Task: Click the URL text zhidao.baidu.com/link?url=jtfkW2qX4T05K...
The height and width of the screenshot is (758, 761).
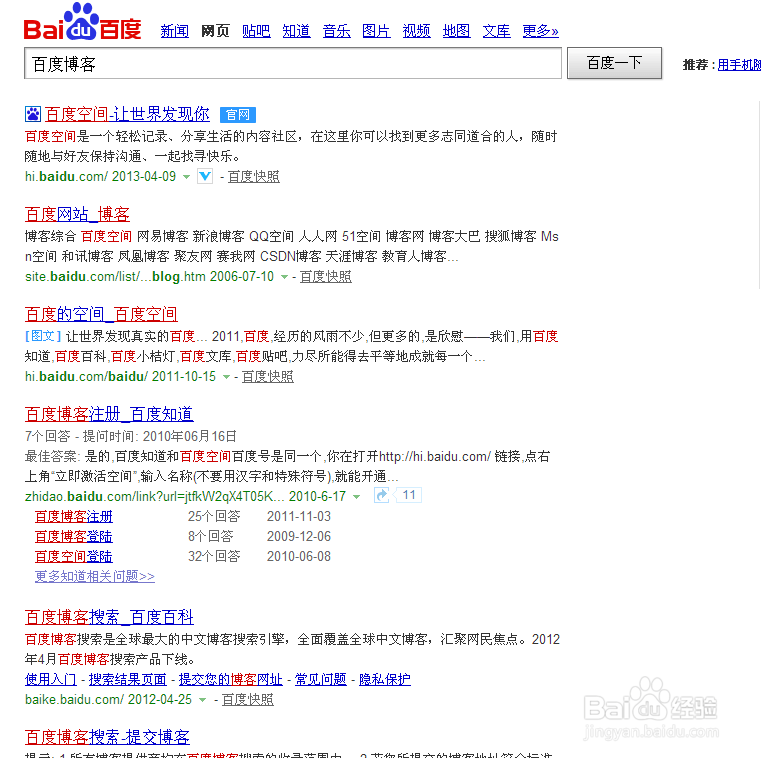Action: coord(155,496)
